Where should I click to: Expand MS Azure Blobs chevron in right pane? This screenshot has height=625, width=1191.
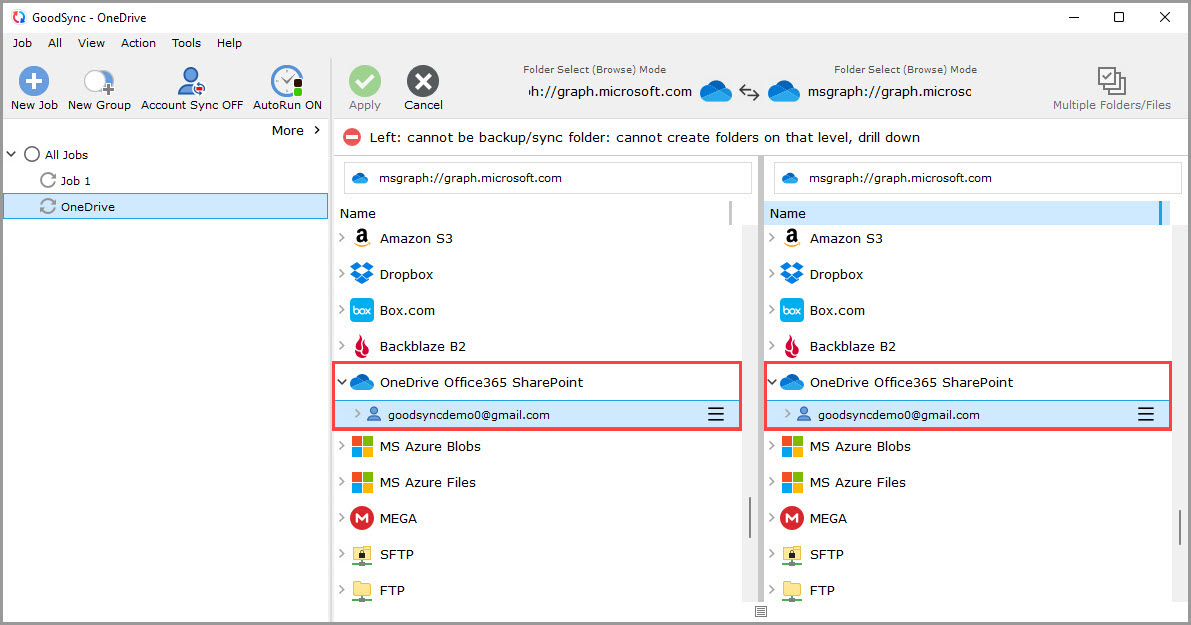click(x=772, y=446)
